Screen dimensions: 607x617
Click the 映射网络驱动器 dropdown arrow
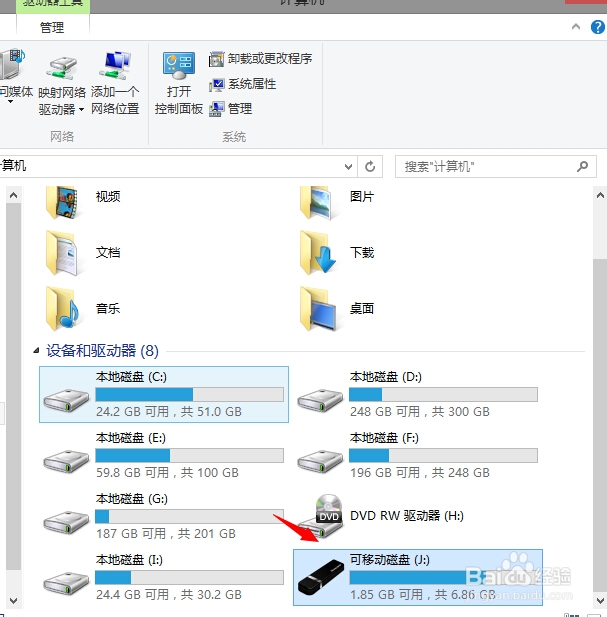[81, 109]
